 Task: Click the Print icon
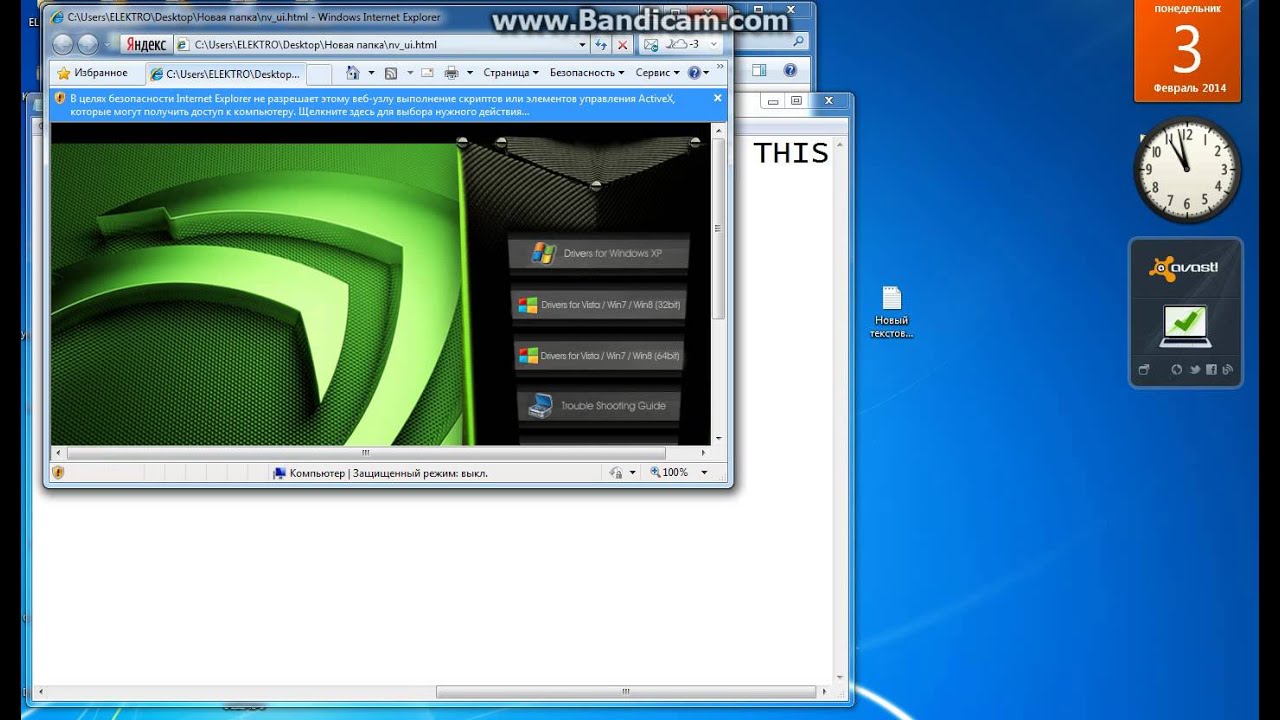[451, 73]
